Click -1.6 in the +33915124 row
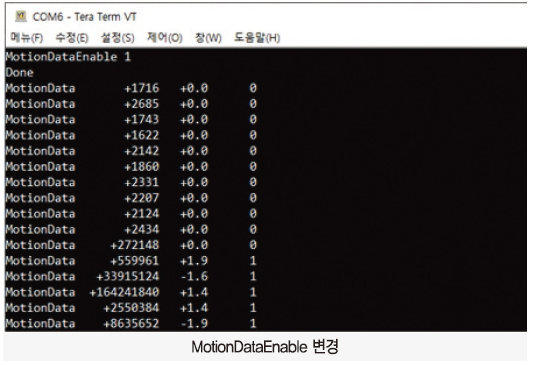 194,276
